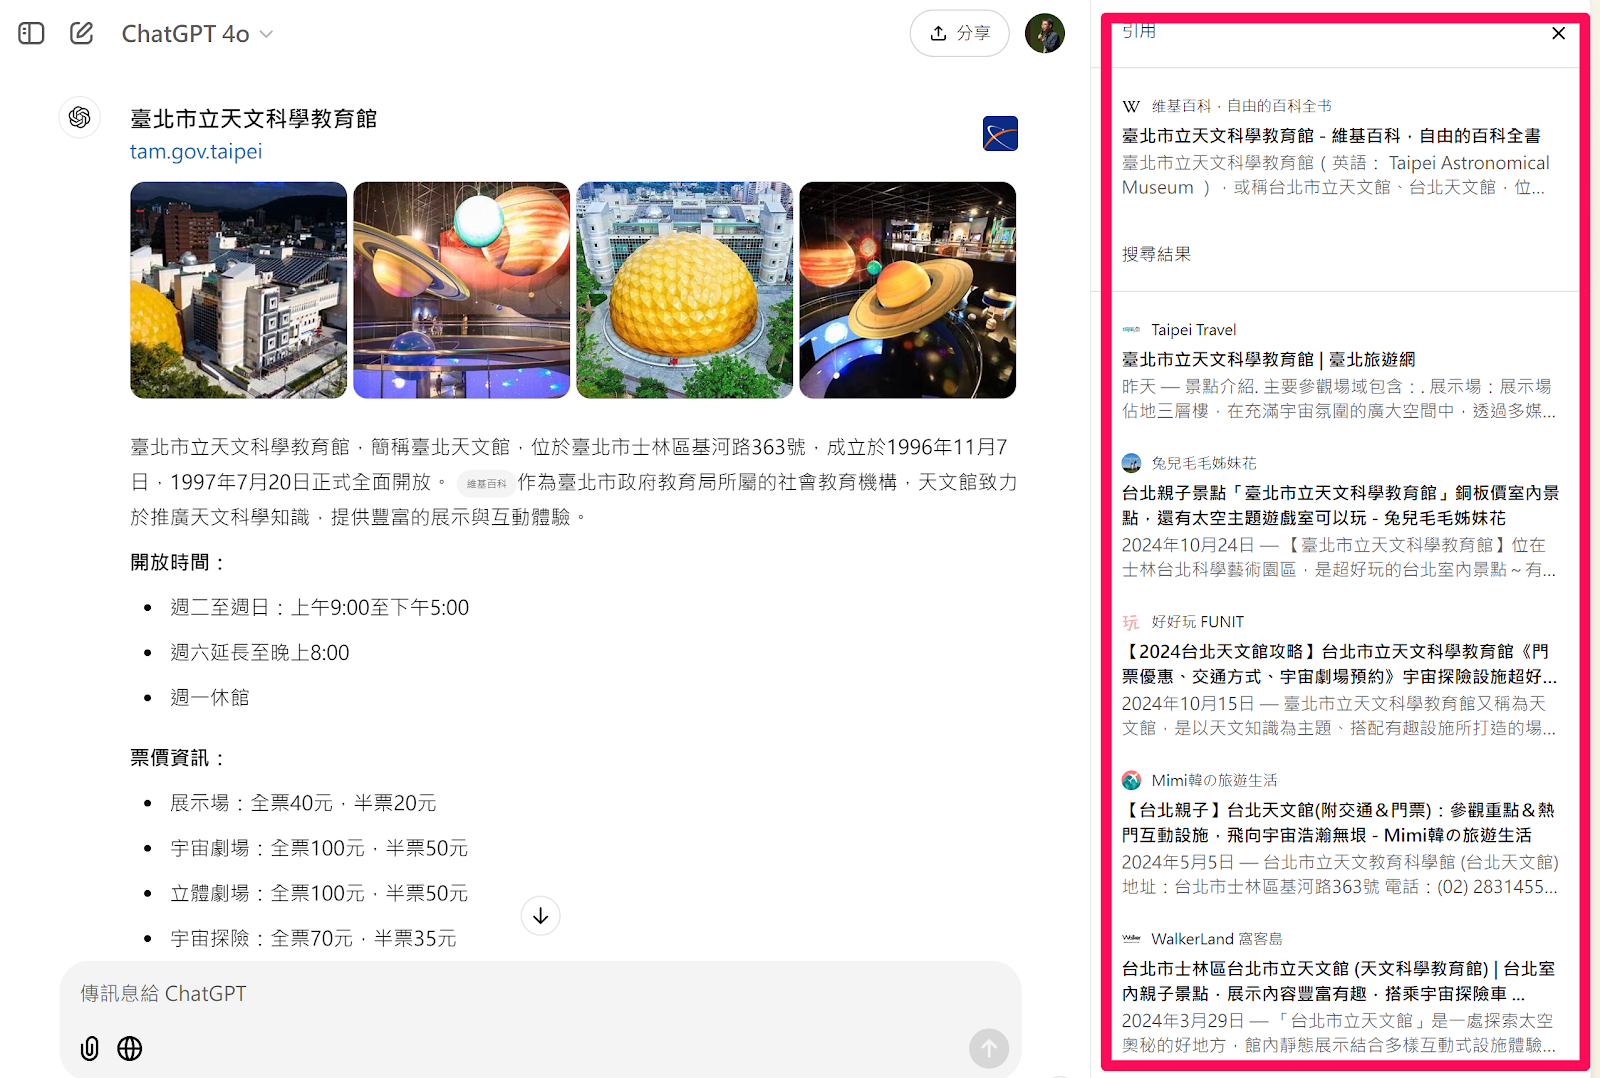Image resolution: width=1600 pixels, height=1078 pixels.
Task: Click the 維基百科 inline citation chip
Action: (487, 483)
